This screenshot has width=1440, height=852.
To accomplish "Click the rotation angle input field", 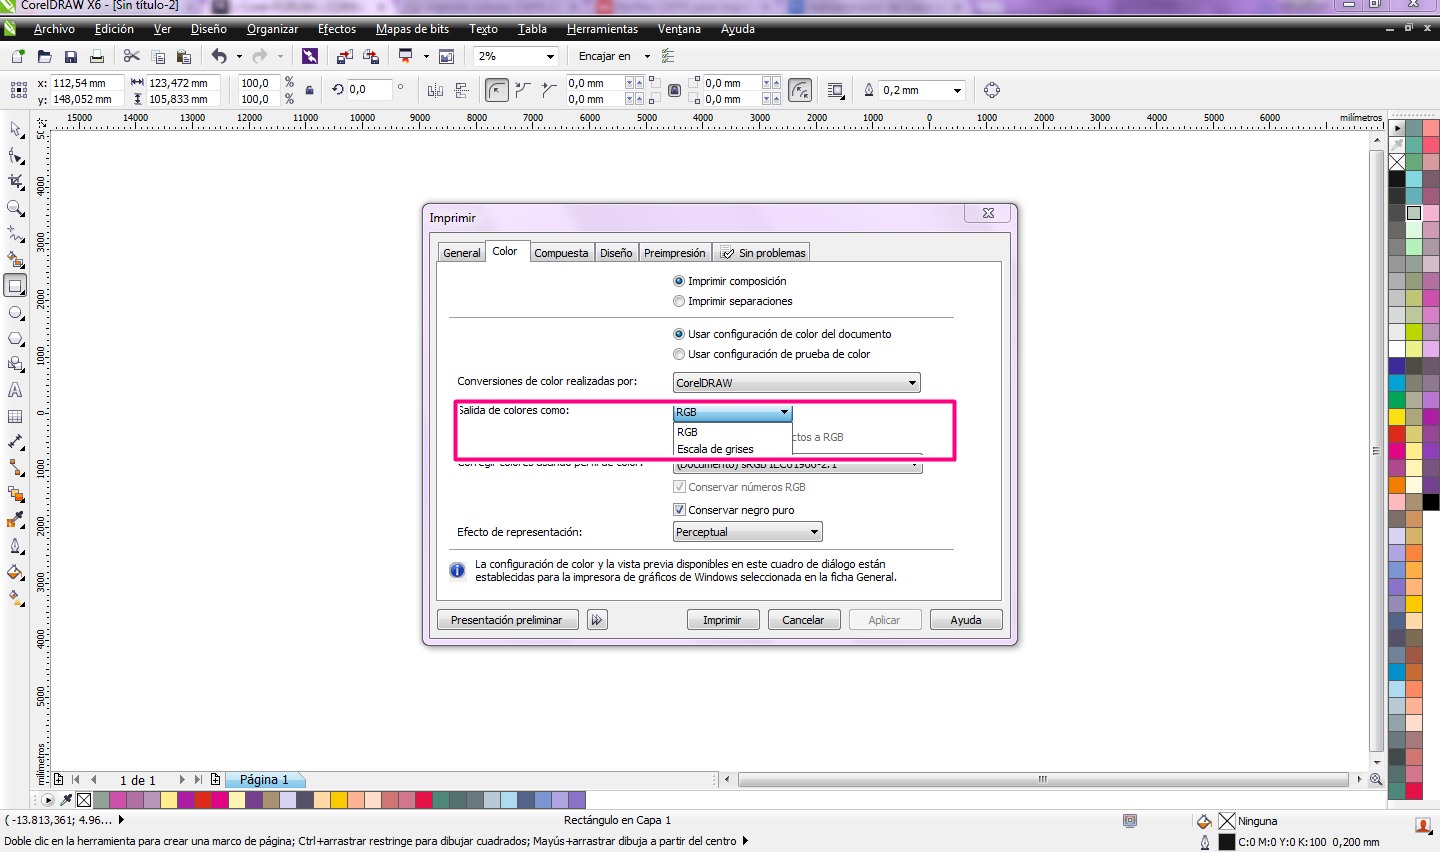I will [x=368, y=90].
